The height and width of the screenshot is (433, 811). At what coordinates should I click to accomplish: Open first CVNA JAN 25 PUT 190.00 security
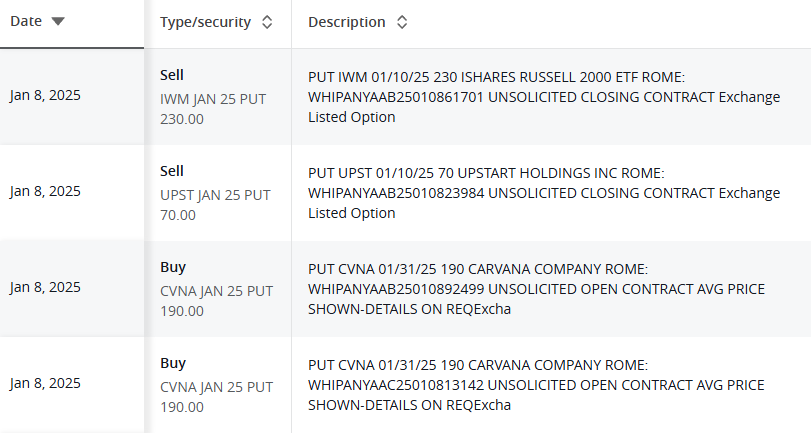[x=216, y=301]
